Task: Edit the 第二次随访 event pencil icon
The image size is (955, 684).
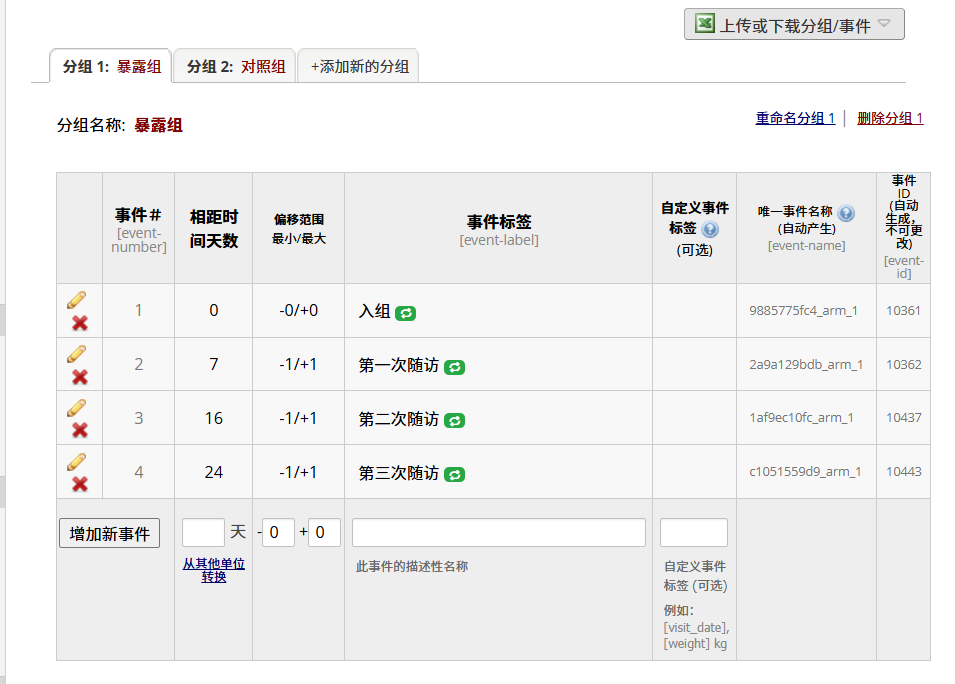Action: tap(77, 407)
